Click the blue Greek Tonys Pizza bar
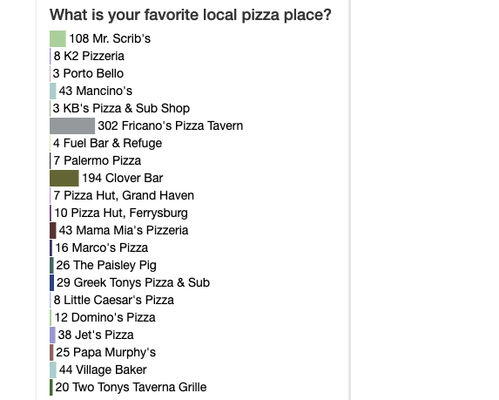Viewport: 499px width, 400px height. click(x=52, y=283)
